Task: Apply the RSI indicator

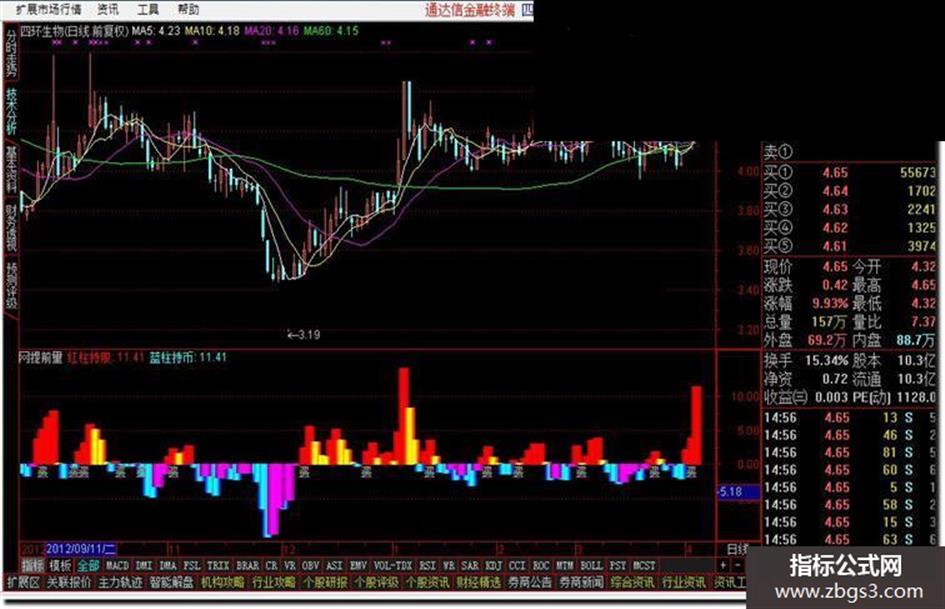Action: click(427, 566)
